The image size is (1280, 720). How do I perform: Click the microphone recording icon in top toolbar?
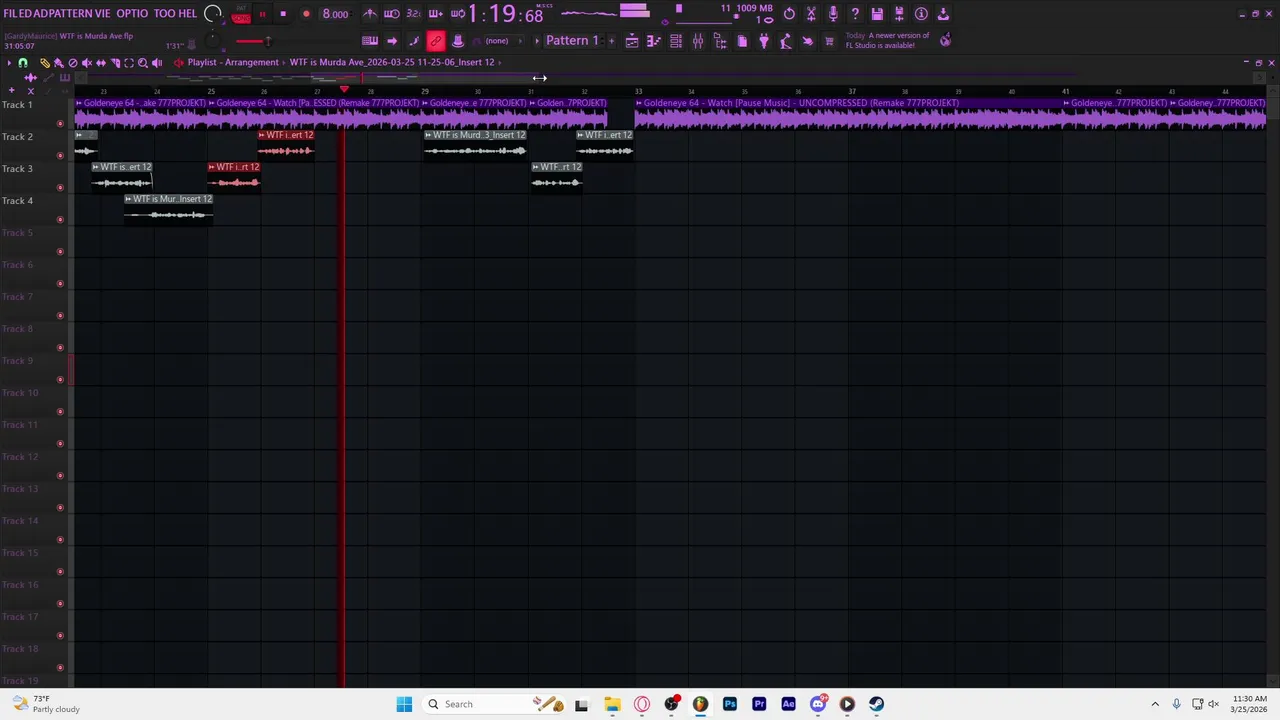coord(833,14)
